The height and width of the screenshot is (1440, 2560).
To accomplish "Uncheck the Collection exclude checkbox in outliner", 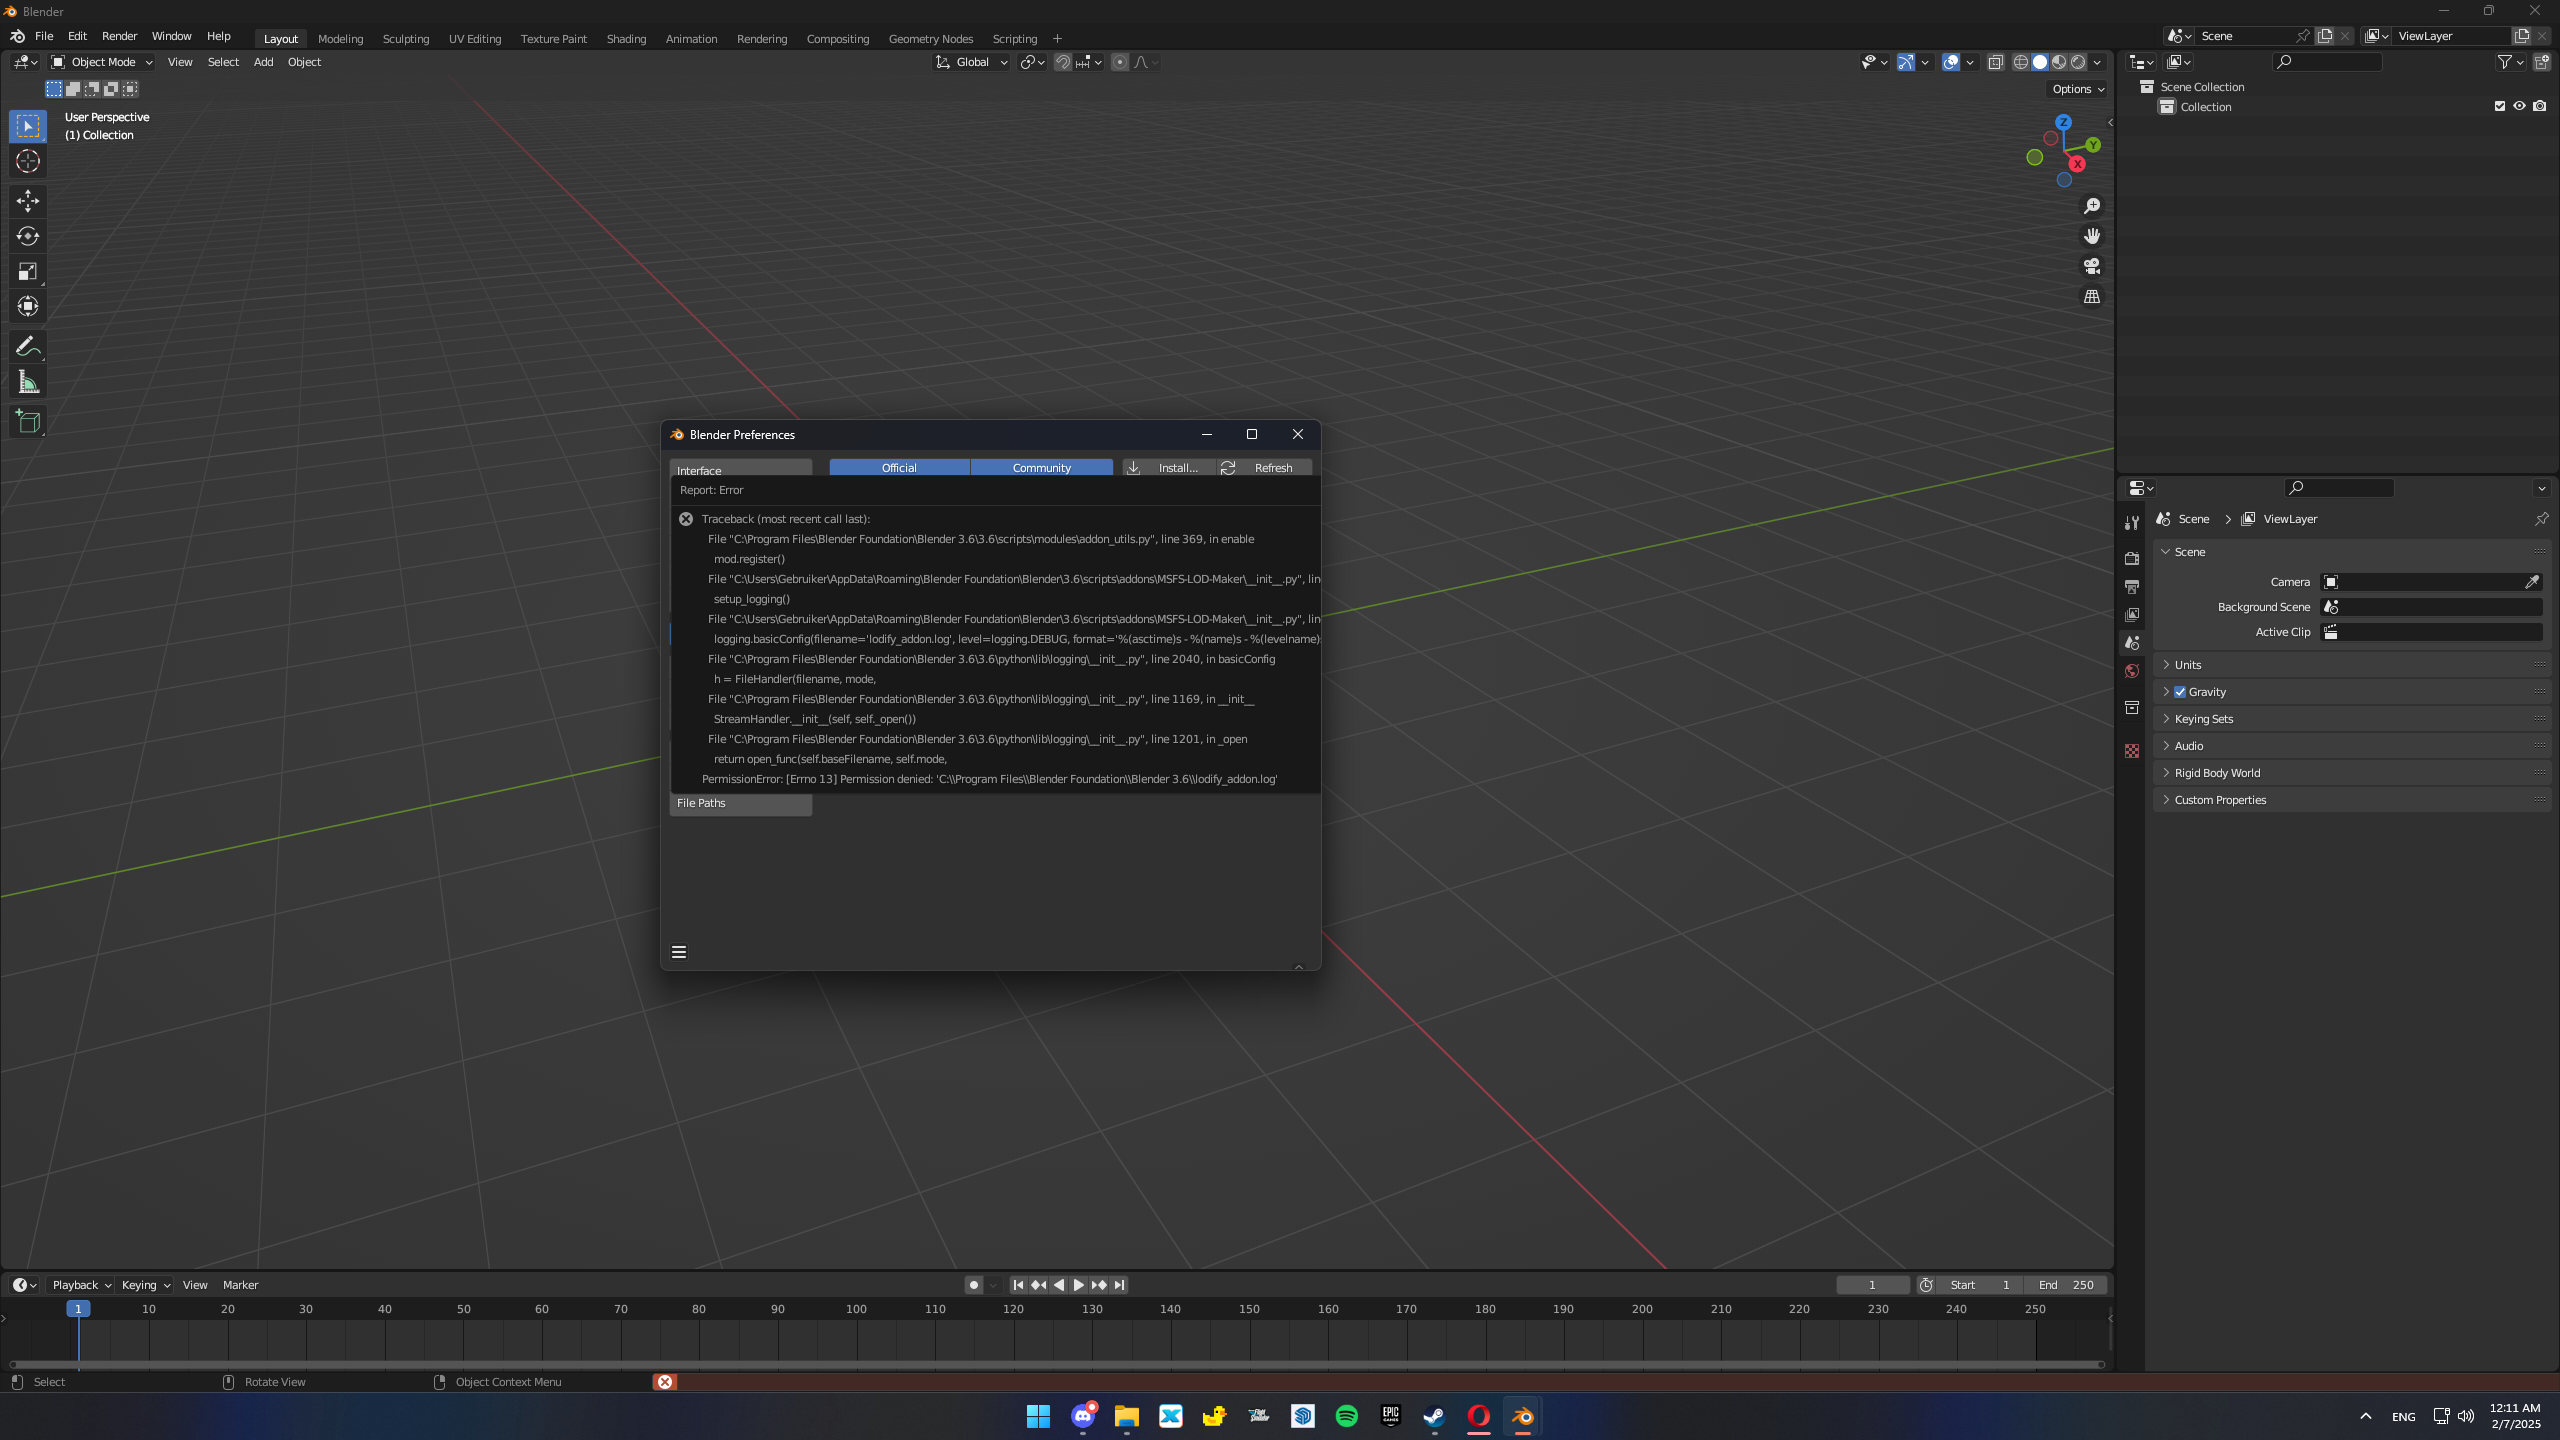I will 2500,106.
